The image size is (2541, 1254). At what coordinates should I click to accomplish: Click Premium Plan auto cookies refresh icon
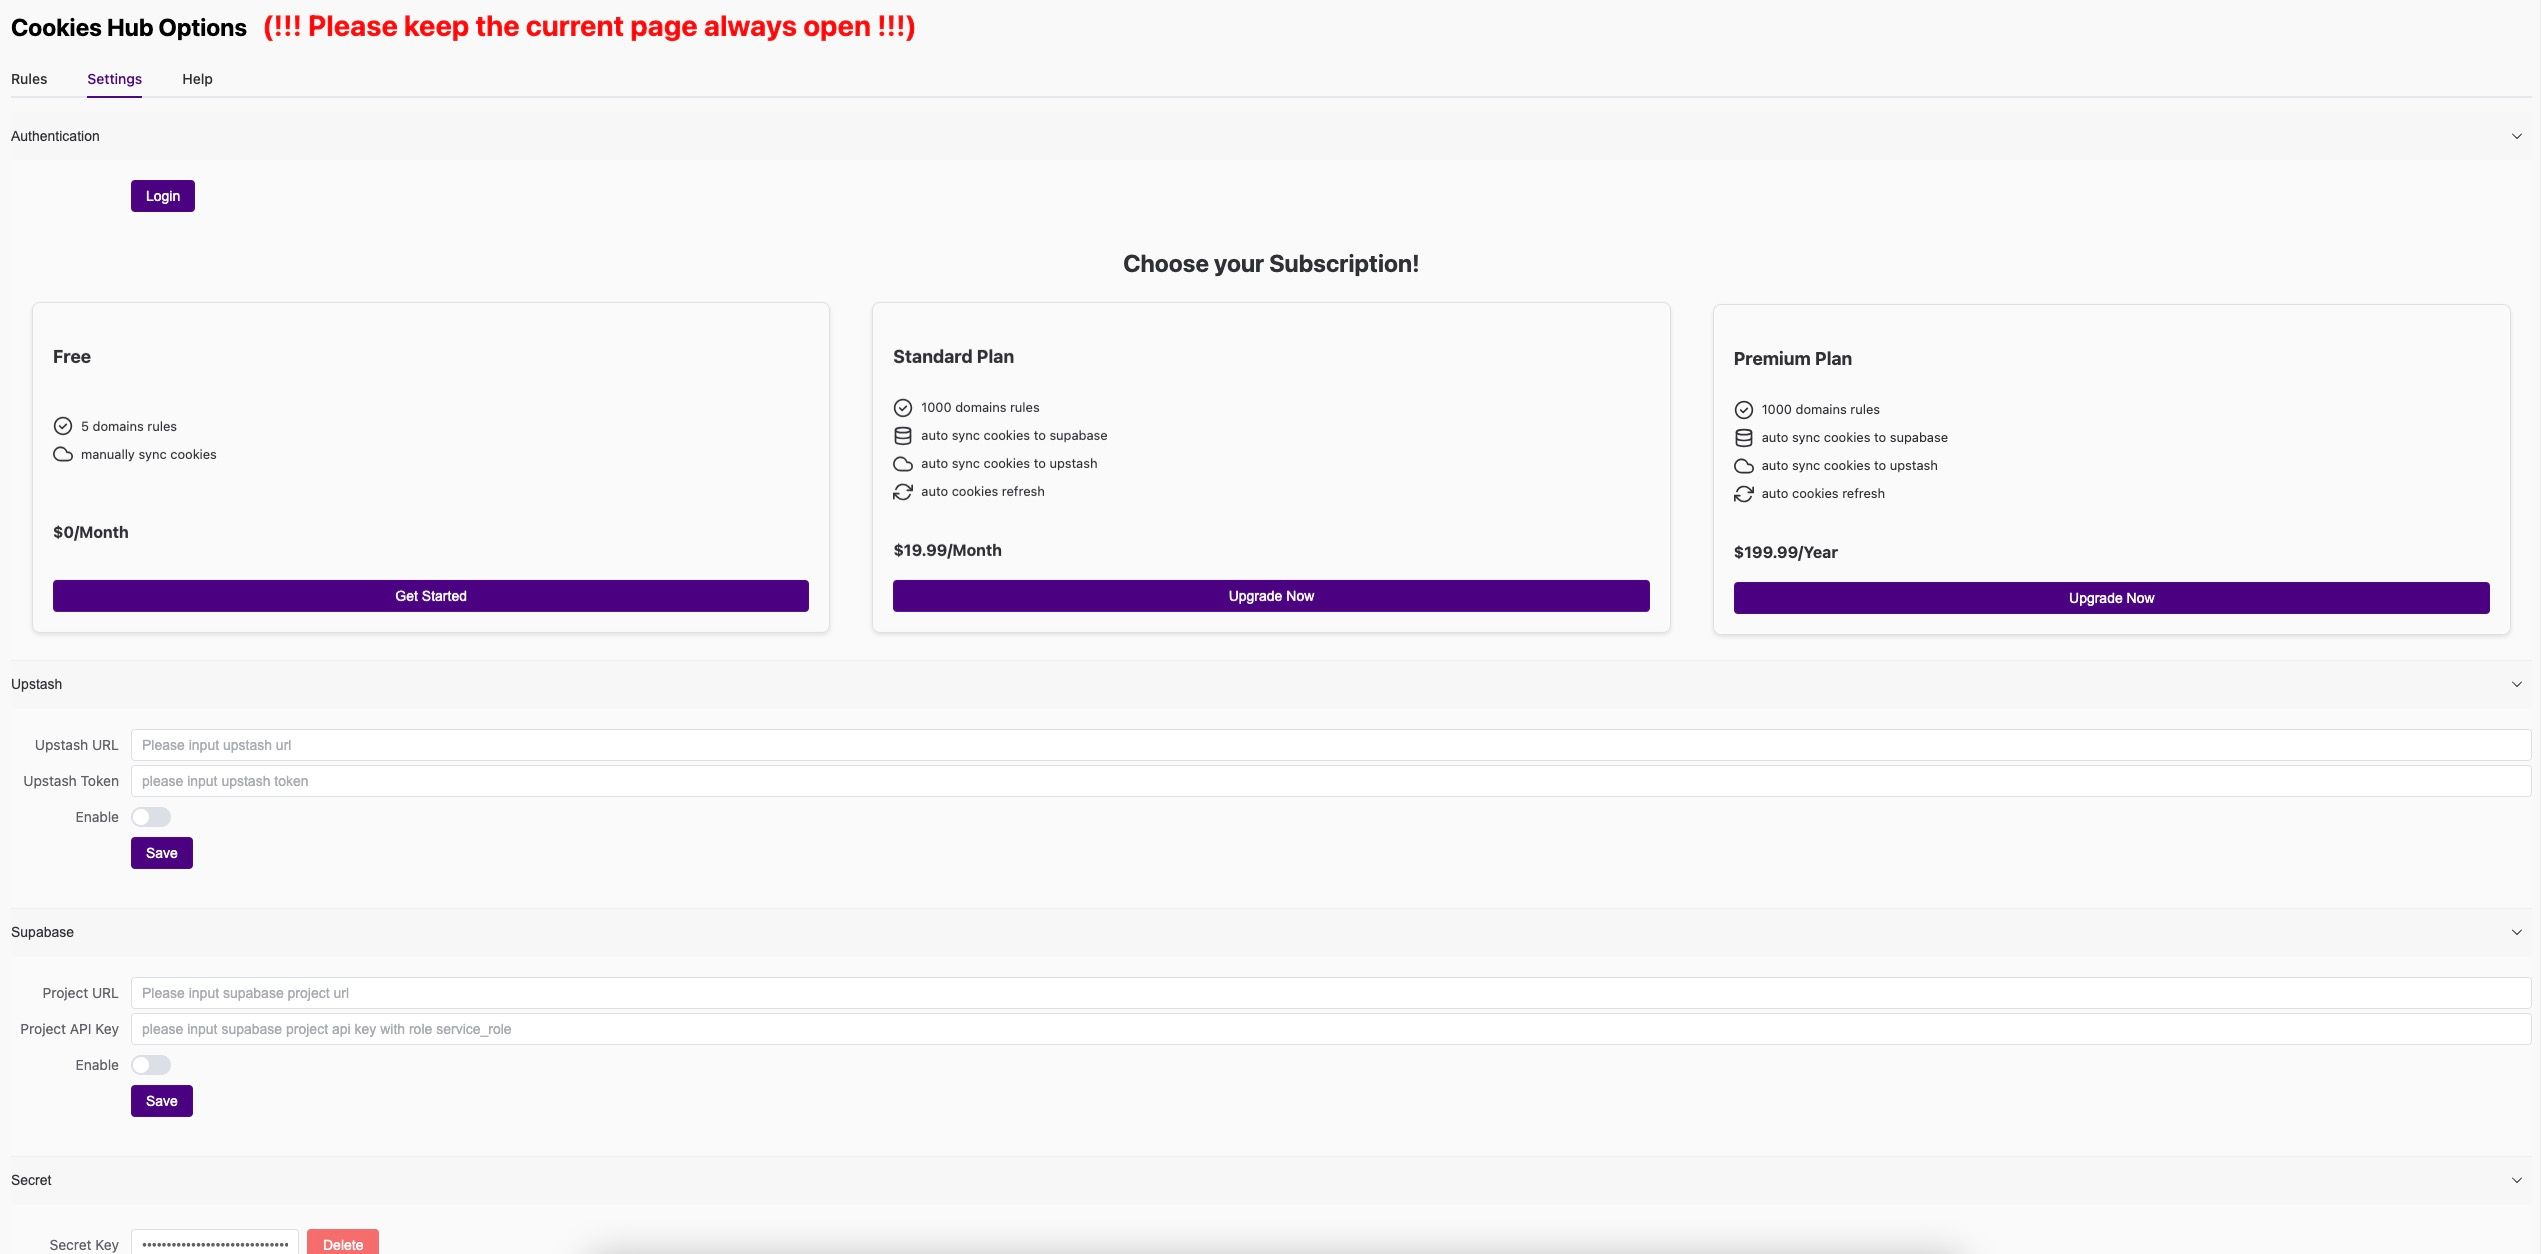tap(1743, 494)
